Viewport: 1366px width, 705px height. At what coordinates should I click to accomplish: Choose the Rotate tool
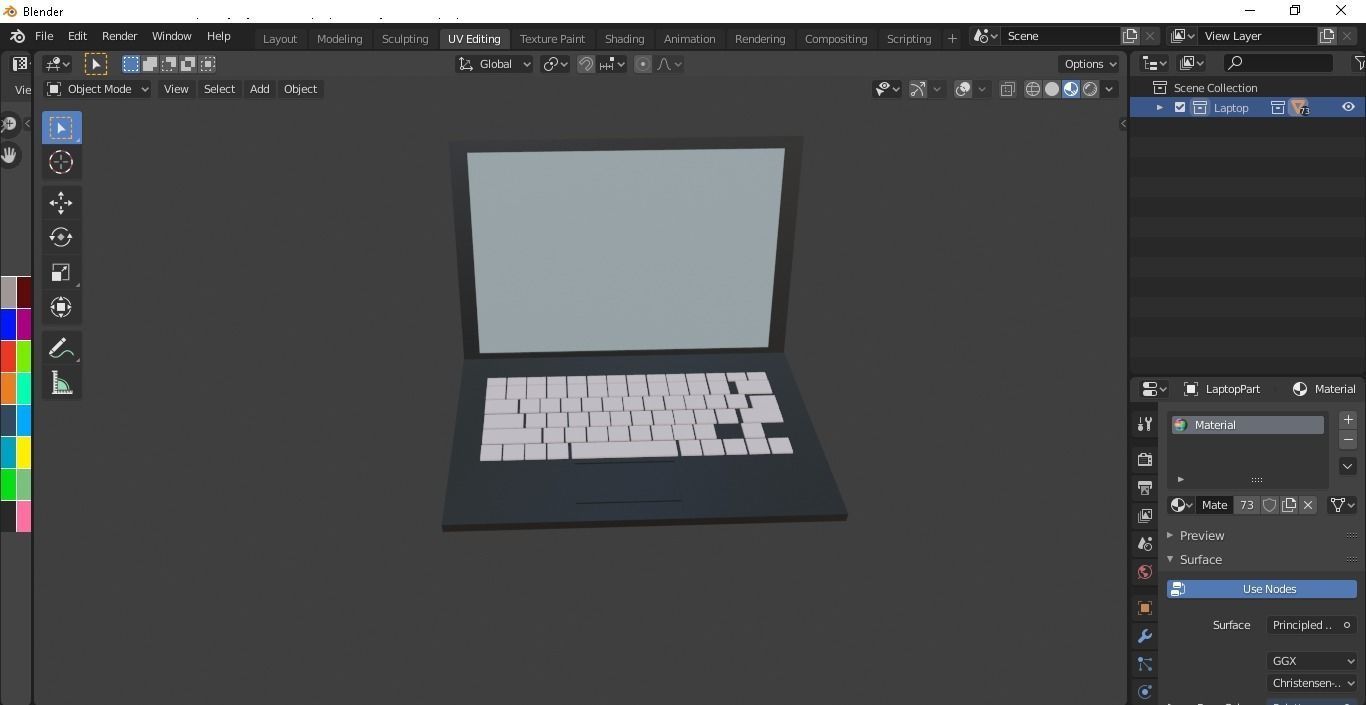click(61, 237)
